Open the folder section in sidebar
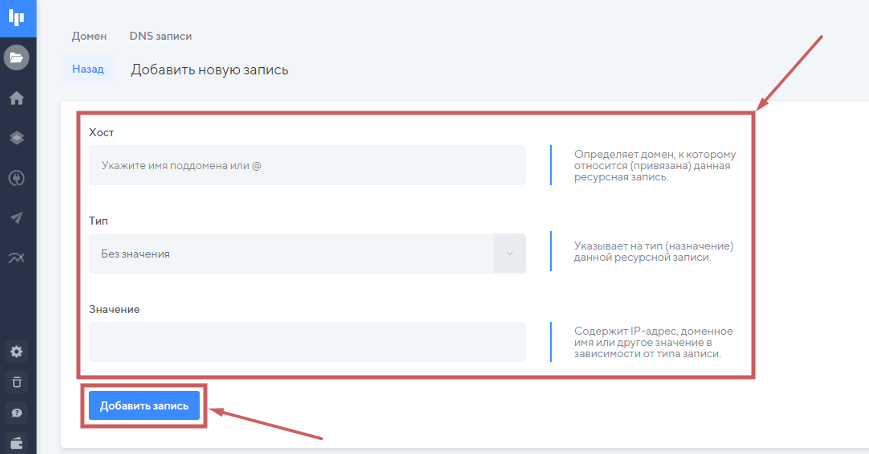Image resolution: width=869 pixels, height=454 pixels. [17, 58]
